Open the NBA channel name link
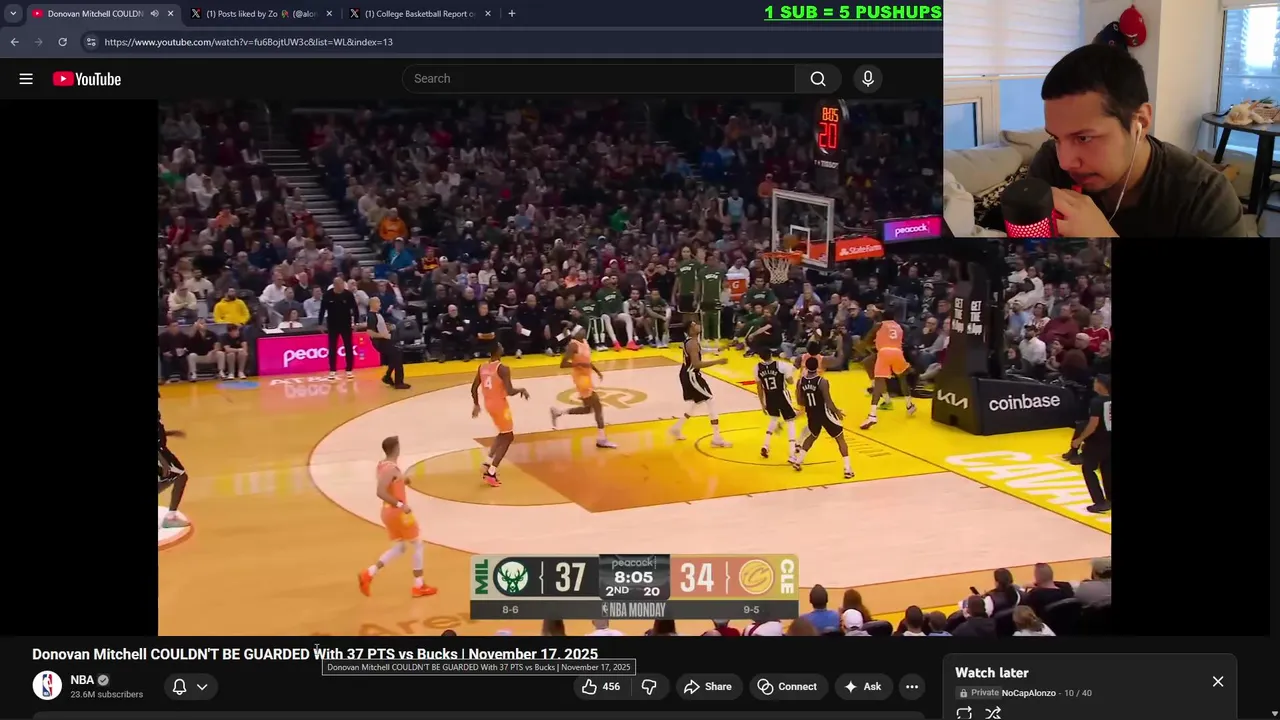 click(x=82, y=680)
